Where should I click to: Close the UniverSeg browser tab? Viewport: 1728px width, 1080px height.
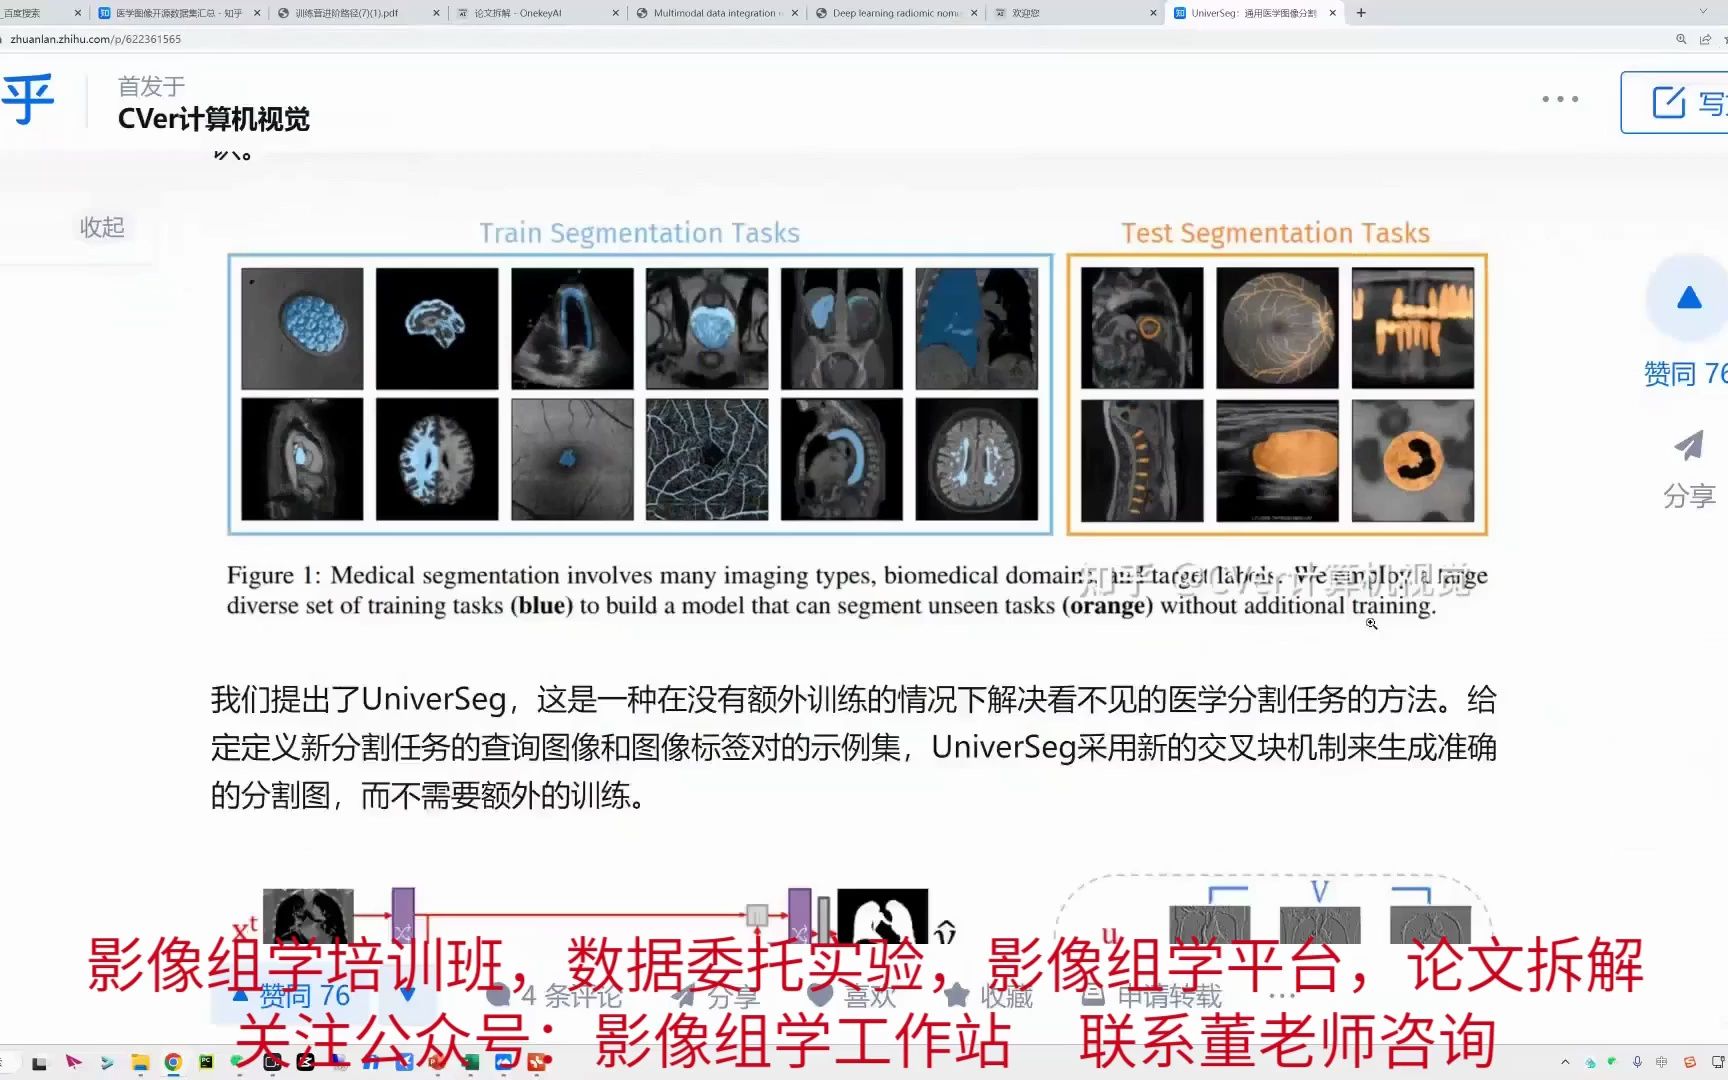(x=1332, y=13)
